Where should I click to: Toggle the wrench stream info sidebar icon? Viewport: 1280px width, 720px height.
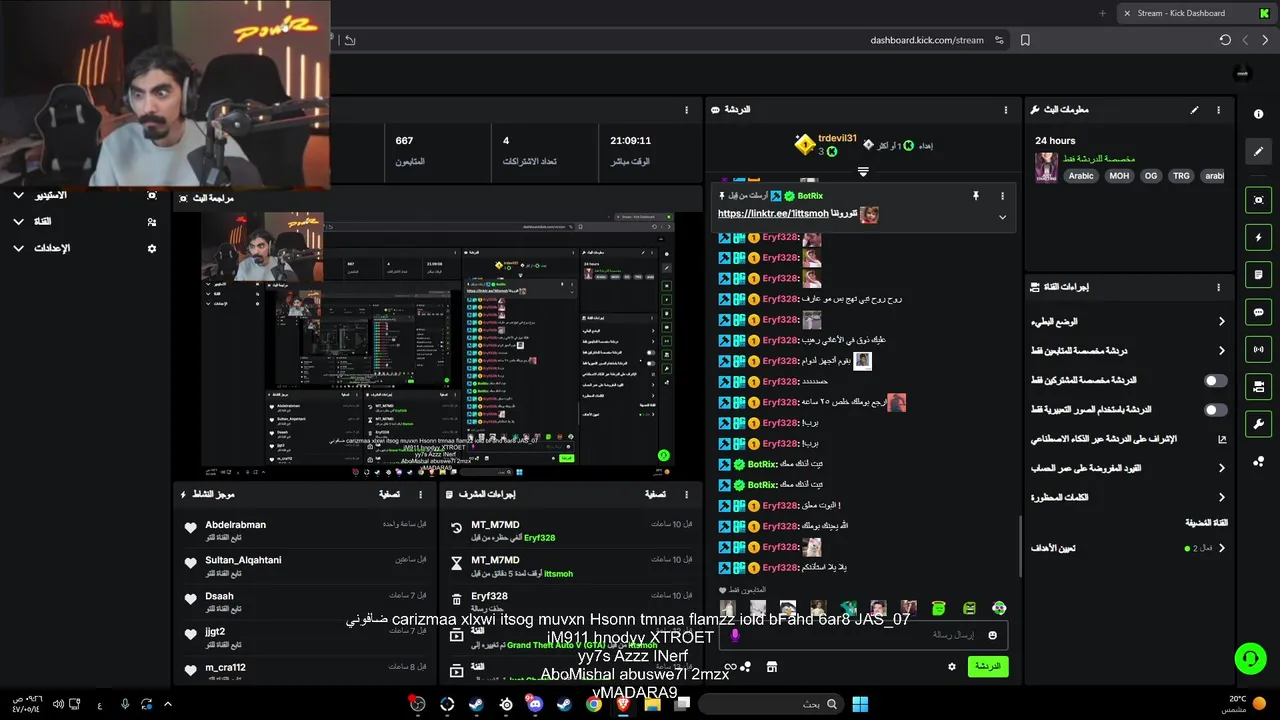1258,423
